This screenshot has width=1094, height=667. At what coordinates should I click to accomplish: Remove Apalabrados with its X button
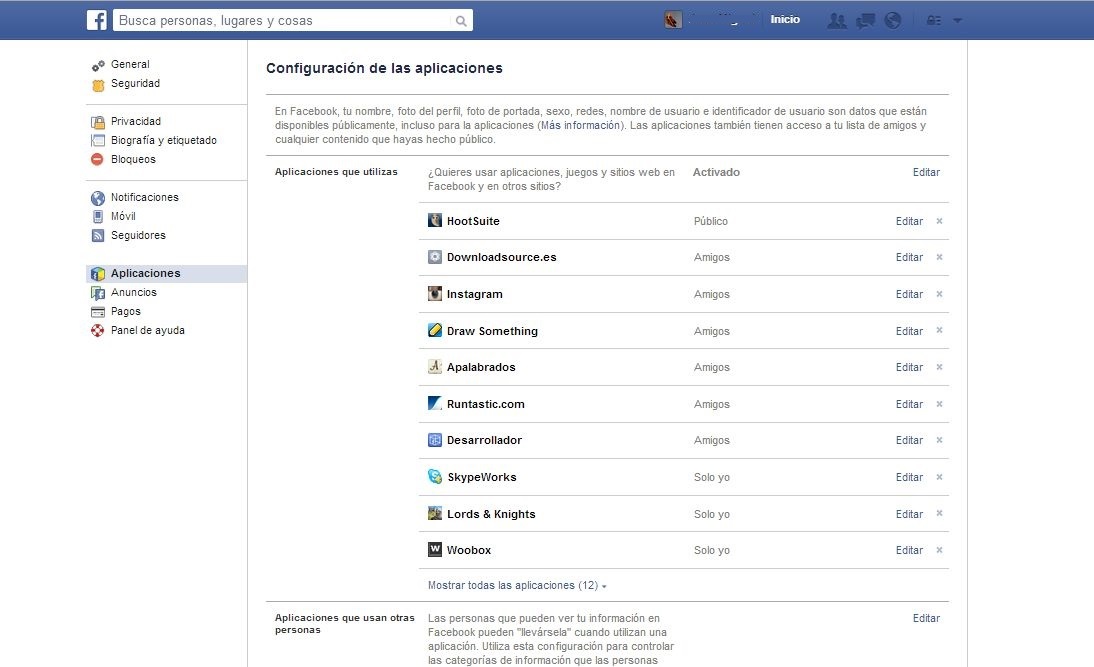pos(939,367)
